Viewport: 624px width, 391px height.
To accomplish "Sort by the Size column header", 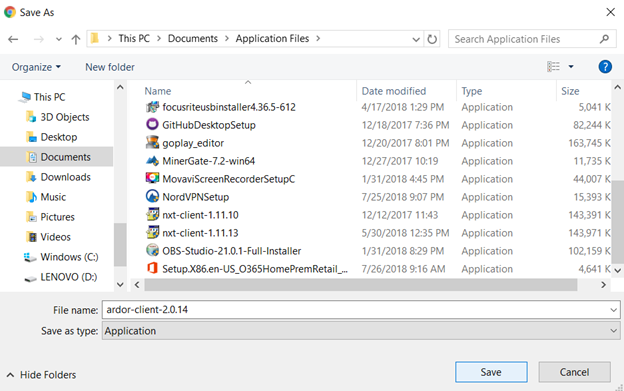I will [570, 91].
